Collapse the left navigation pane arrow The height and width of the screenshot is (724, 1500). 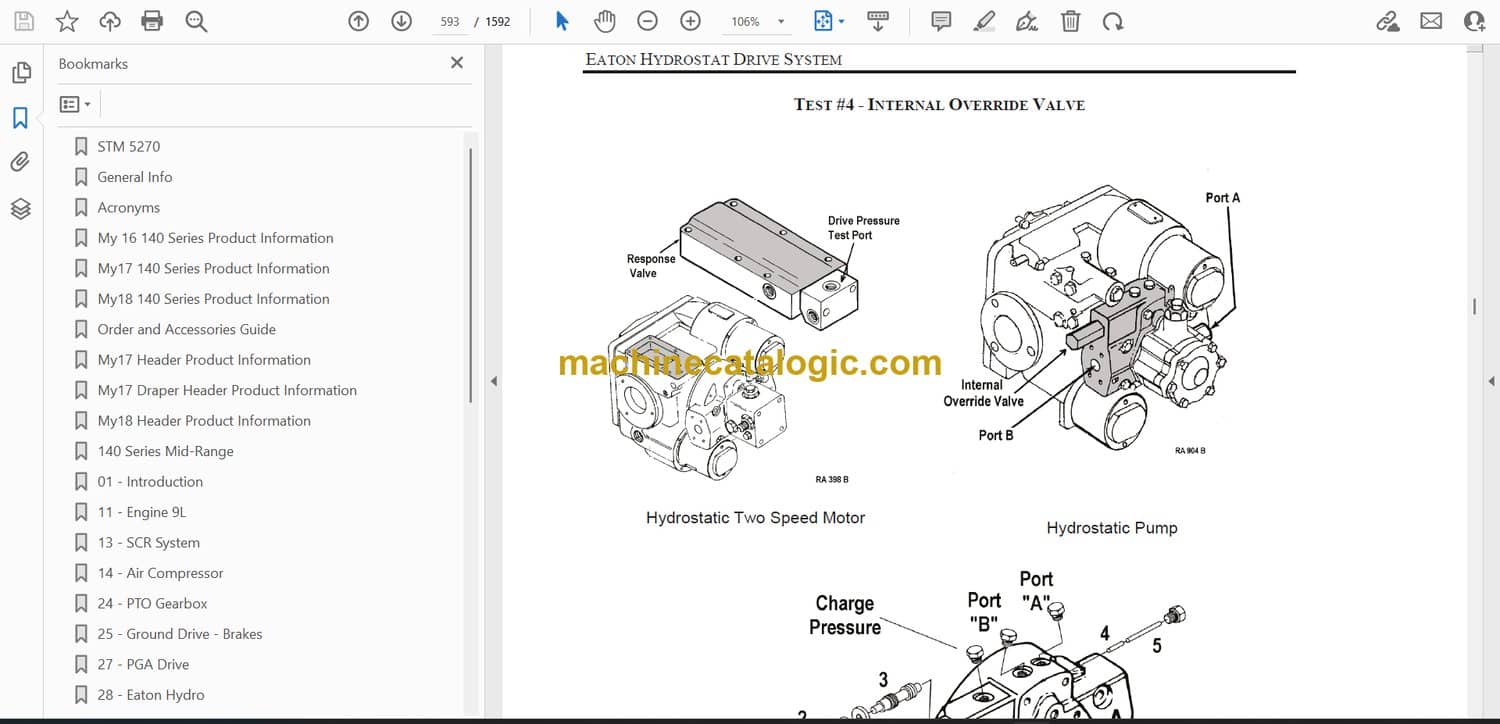[492, 381]
